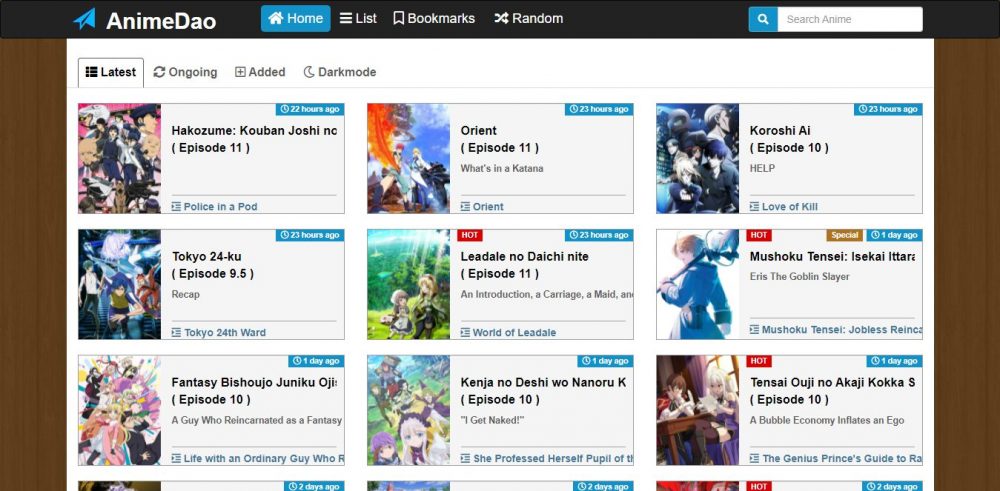This screenshot has width=1000, height=491.
Task: Open The Genius Prince's Guide series link
Action: point(835,458)
